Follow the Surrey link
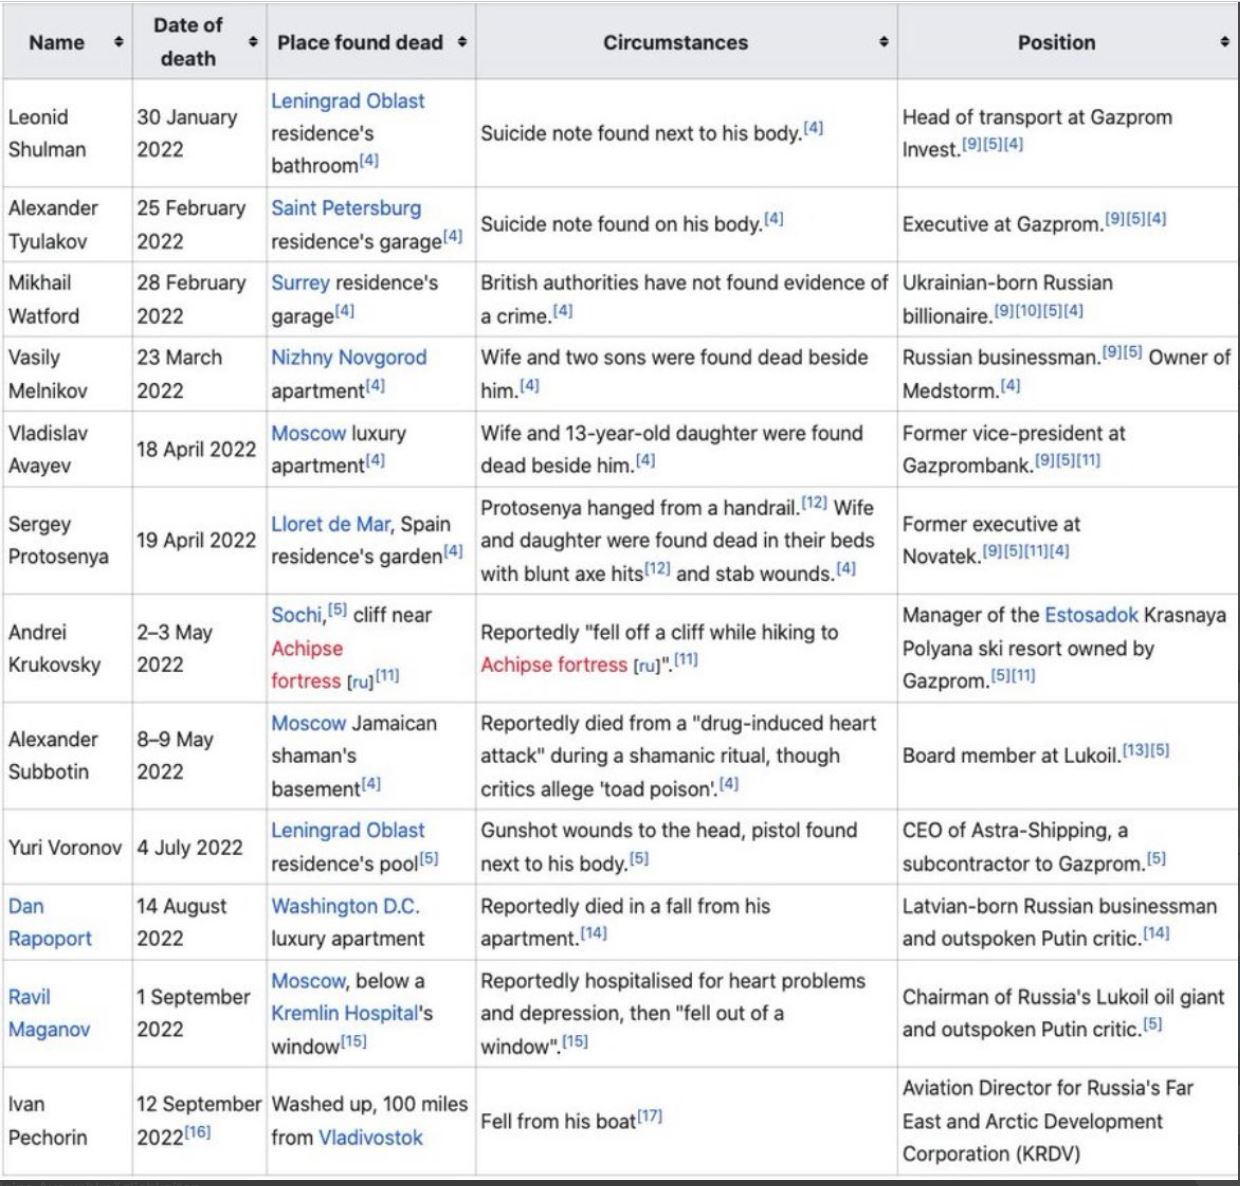The width and height of the screenshot is (1240, 1186). [300, 283]
